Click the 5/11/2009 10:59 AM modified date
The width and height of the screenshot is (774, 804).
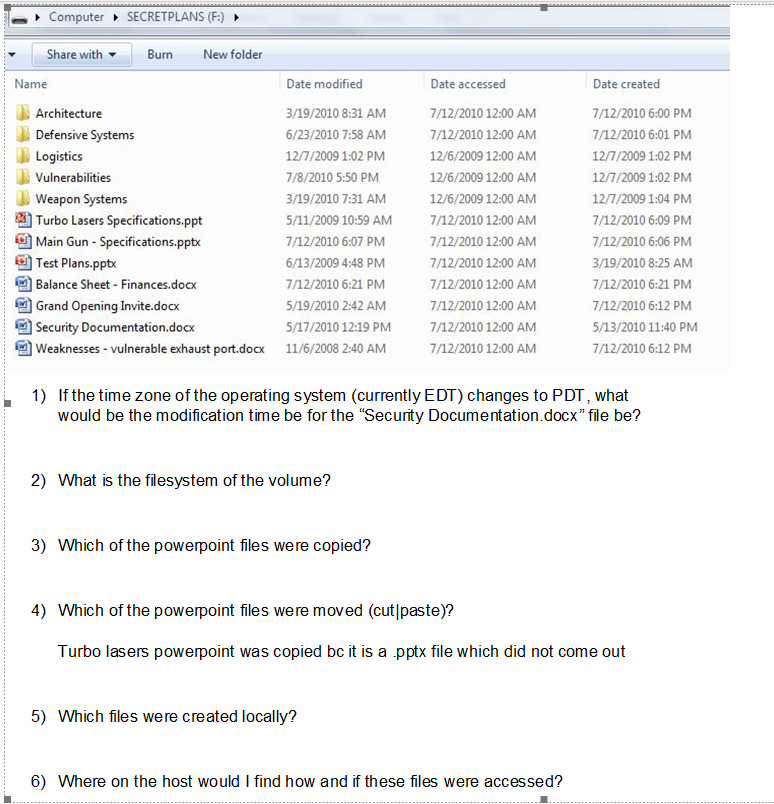339,220
